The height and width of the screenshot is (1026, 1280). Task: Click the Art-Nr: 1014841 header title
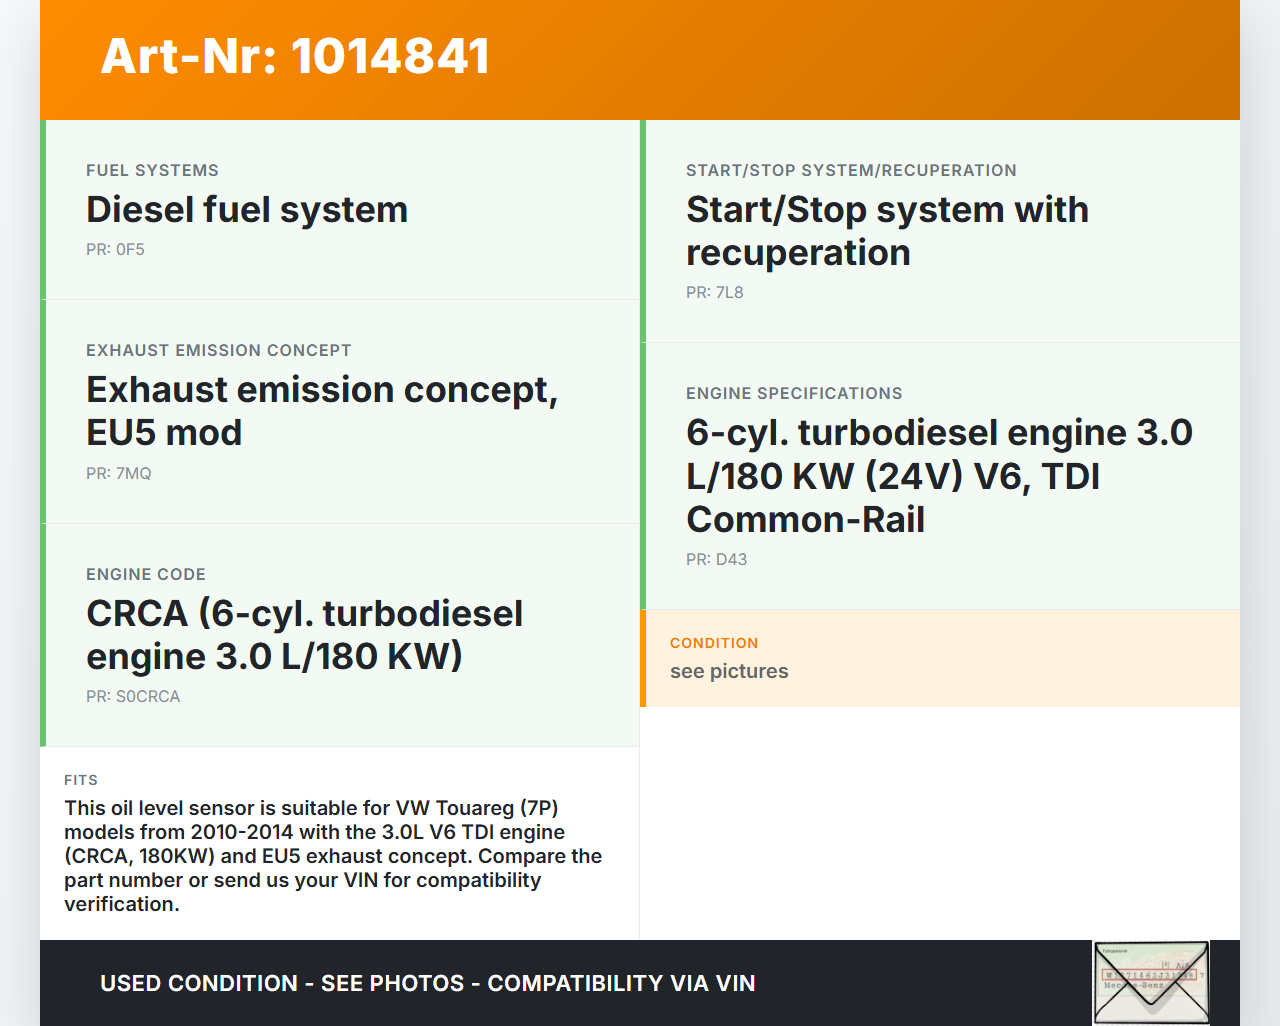pos(295,56)
